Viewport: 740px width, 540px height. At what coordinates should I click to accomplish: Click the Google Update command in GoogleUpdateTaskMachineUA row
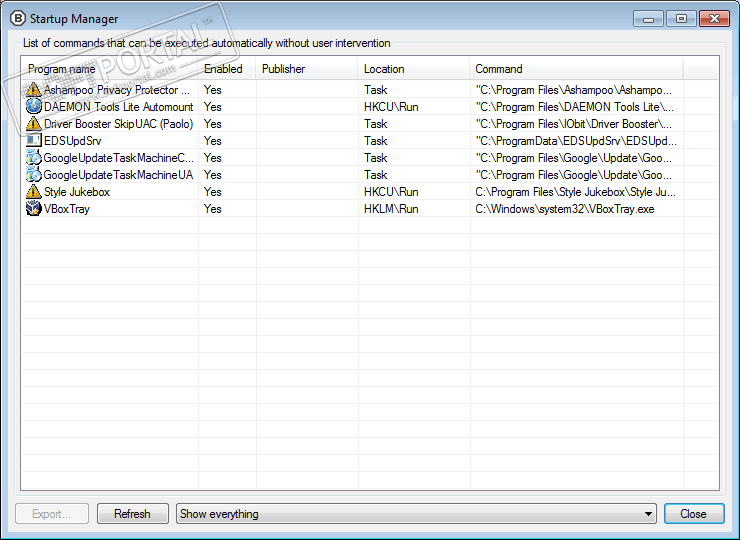574,175
